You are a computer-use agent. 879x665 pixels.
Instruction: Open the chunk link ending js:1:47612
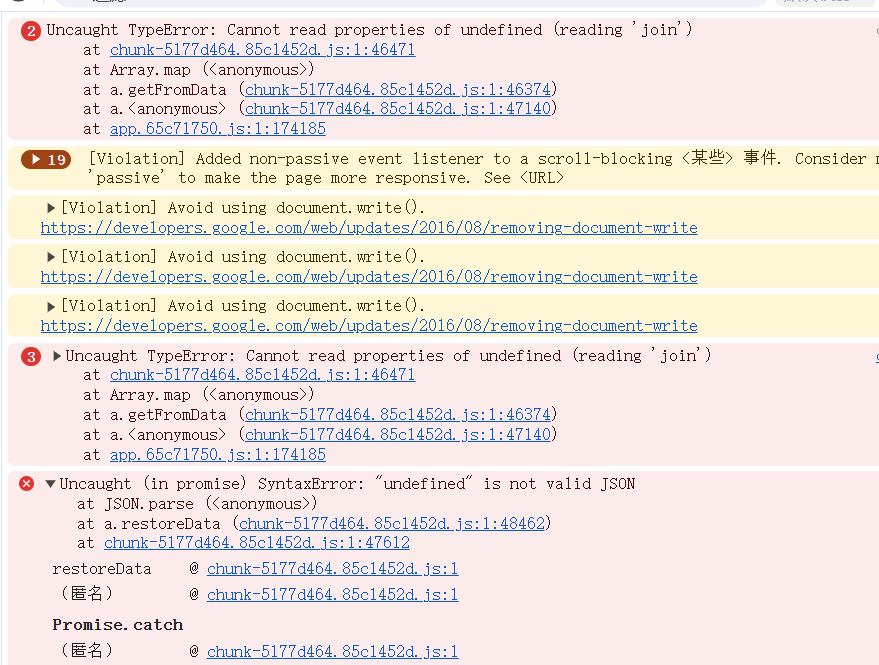click(x=256, y=543)
